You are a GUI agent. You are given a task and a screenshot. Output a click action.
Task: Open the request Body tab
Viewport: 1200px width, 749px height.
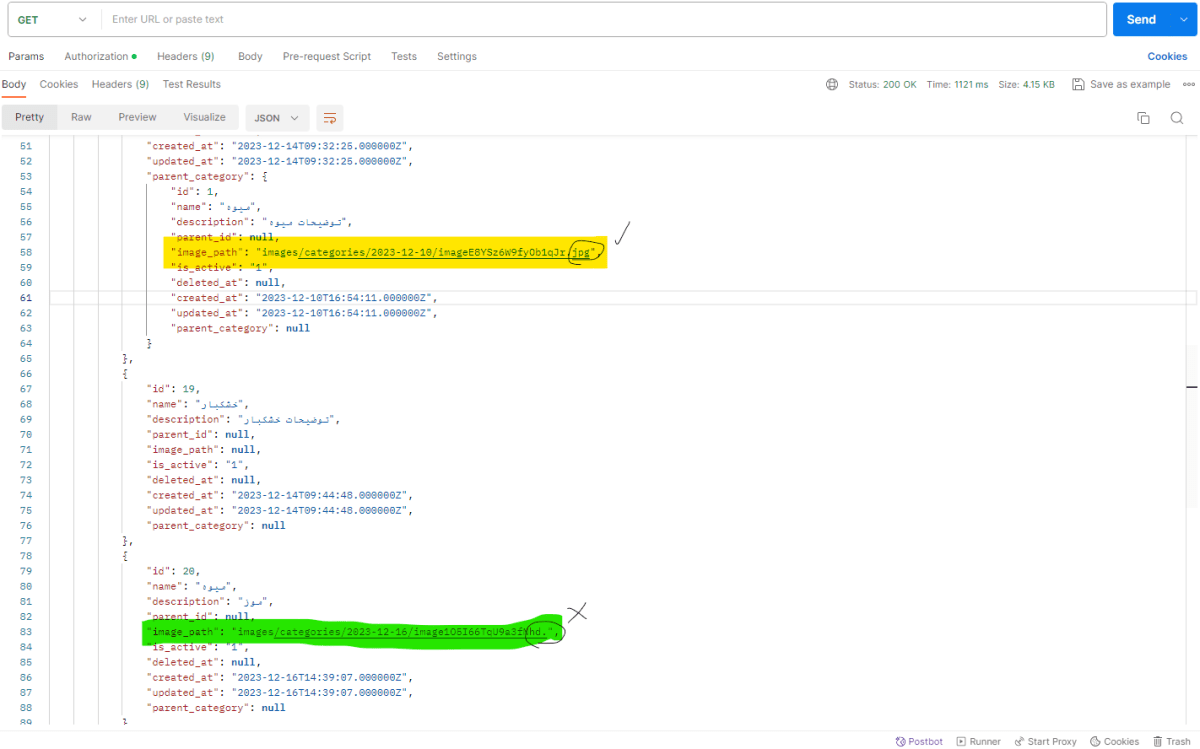click(x=250, y=57)
